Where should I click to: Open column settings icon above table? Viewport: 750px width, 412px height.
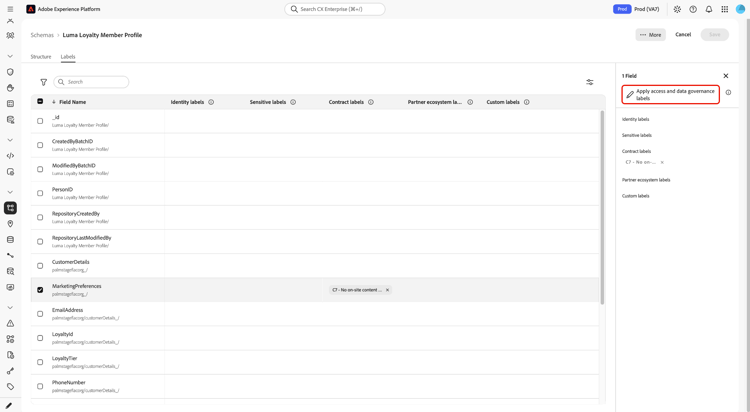click(x=590, y=82)
